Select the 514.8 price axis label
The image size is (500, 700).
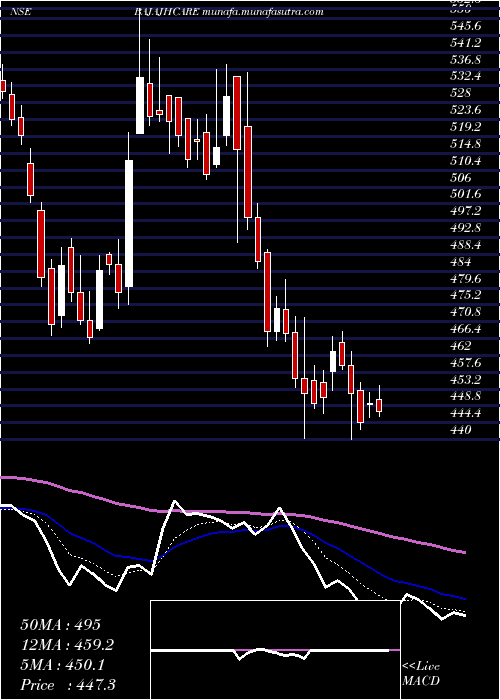click(465, 144)
